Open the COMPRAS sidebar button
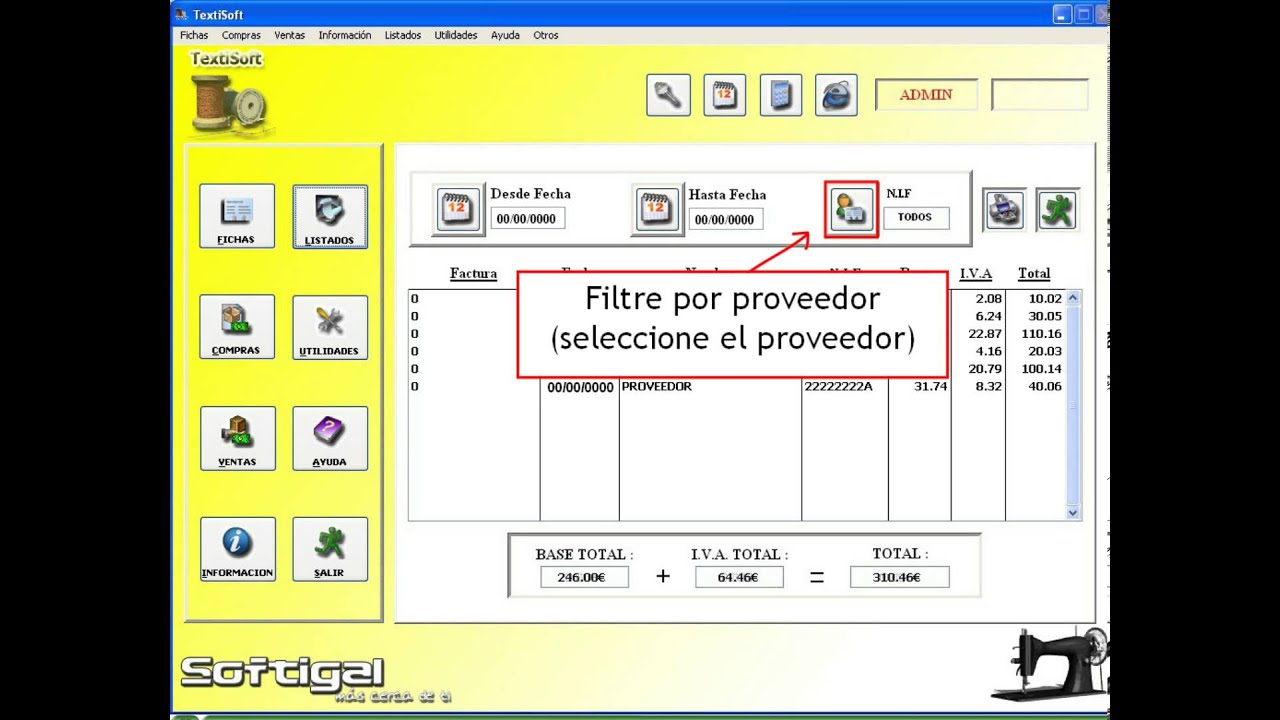 pos(237,327)
